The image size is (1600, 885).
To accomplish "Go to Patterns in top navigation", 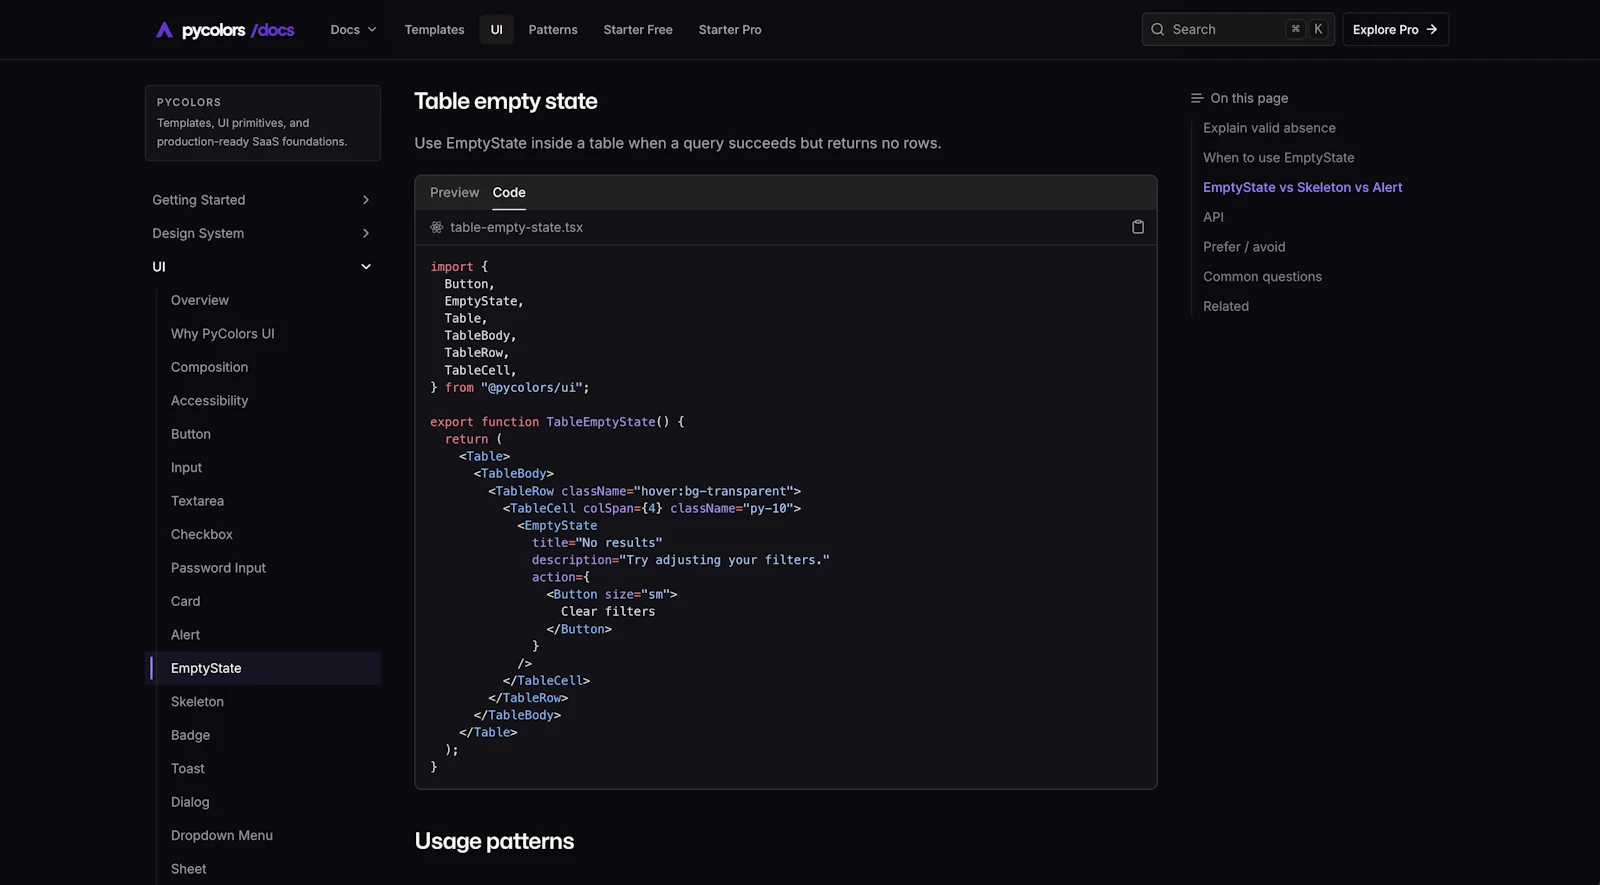I will click(x=553, y=30).
